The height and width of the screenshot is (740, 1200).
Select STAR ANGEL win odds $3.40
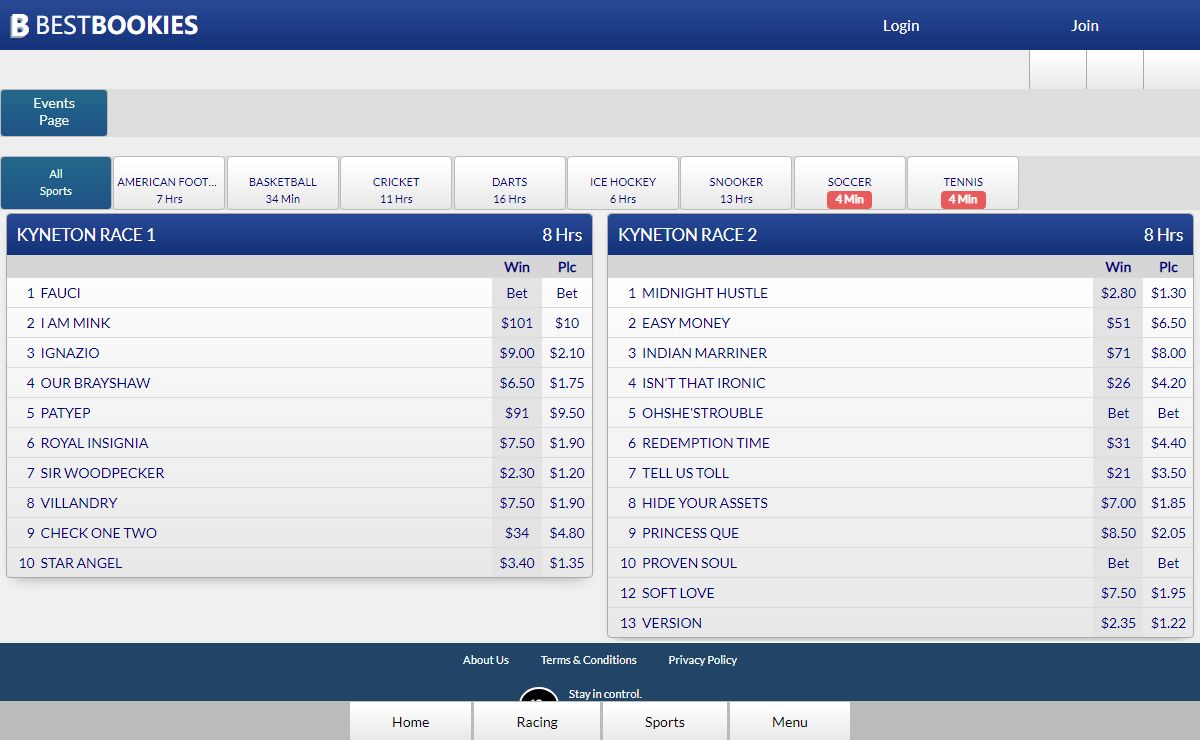tap(517, 563)
